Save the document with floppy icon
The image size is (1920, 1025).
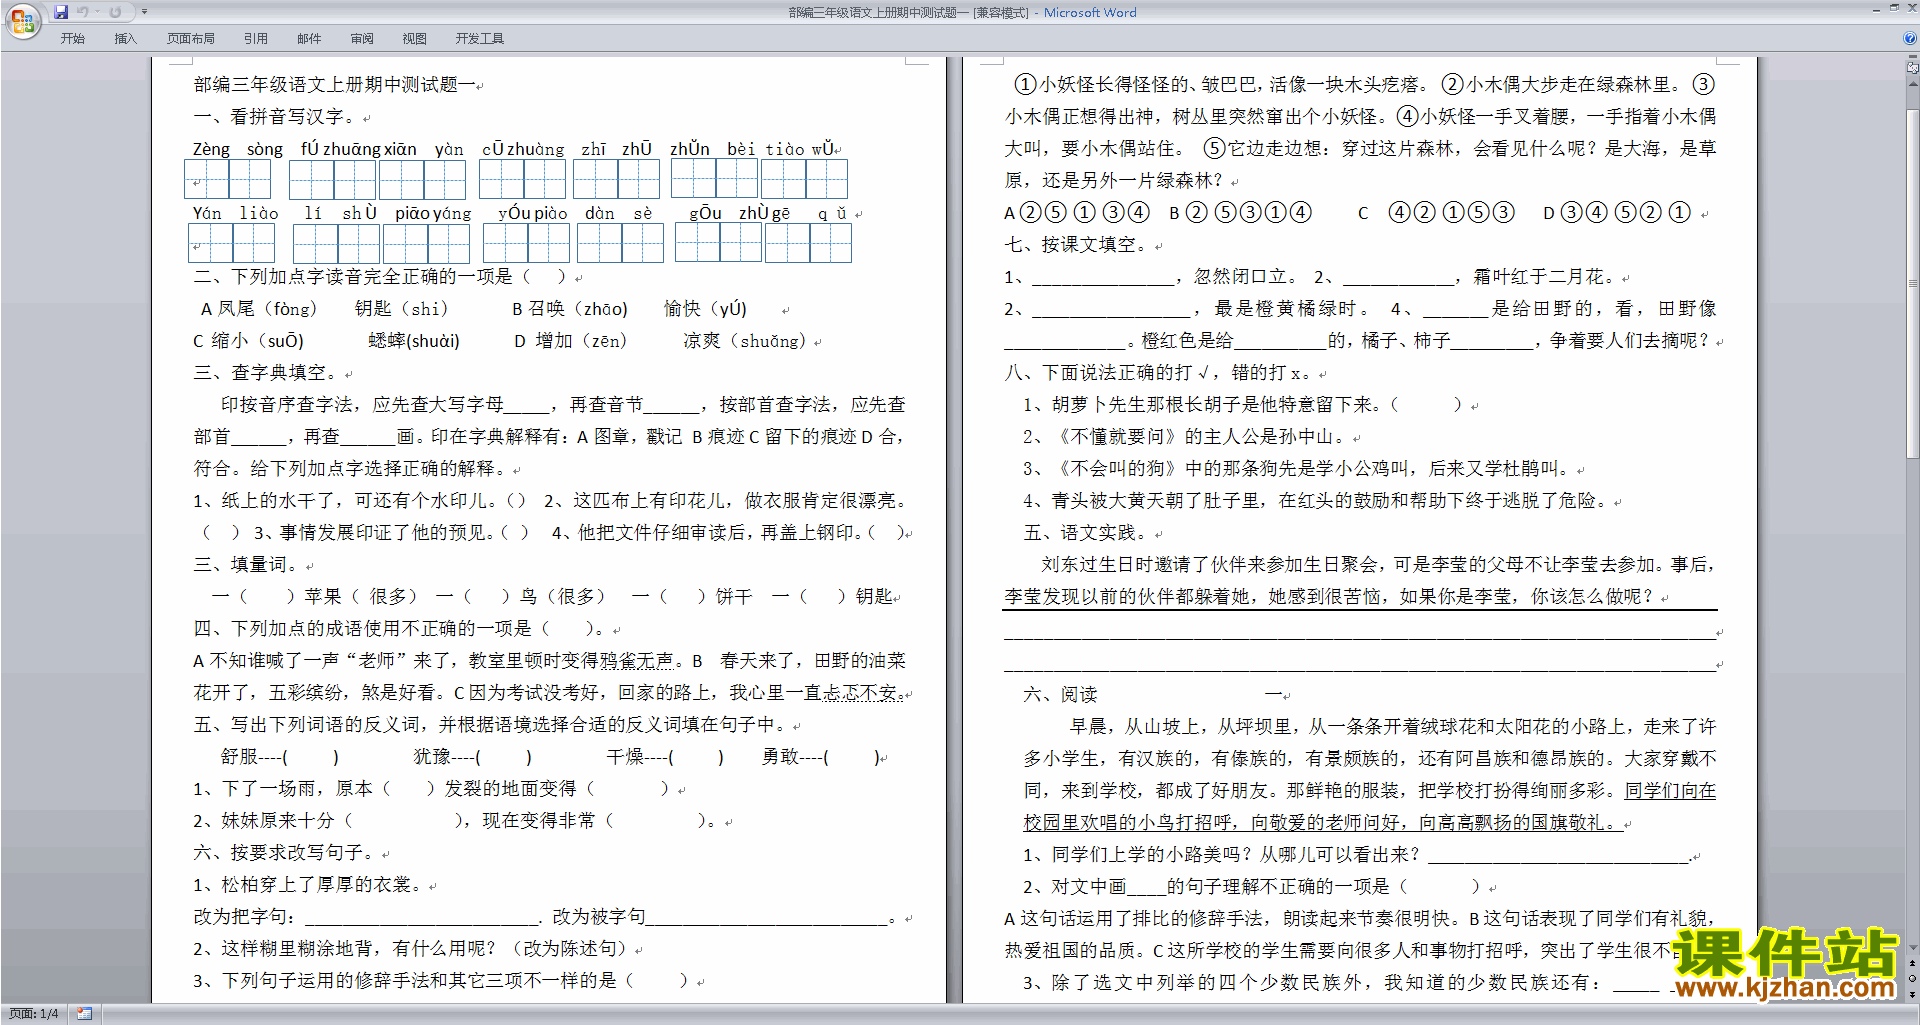point(61,12)
